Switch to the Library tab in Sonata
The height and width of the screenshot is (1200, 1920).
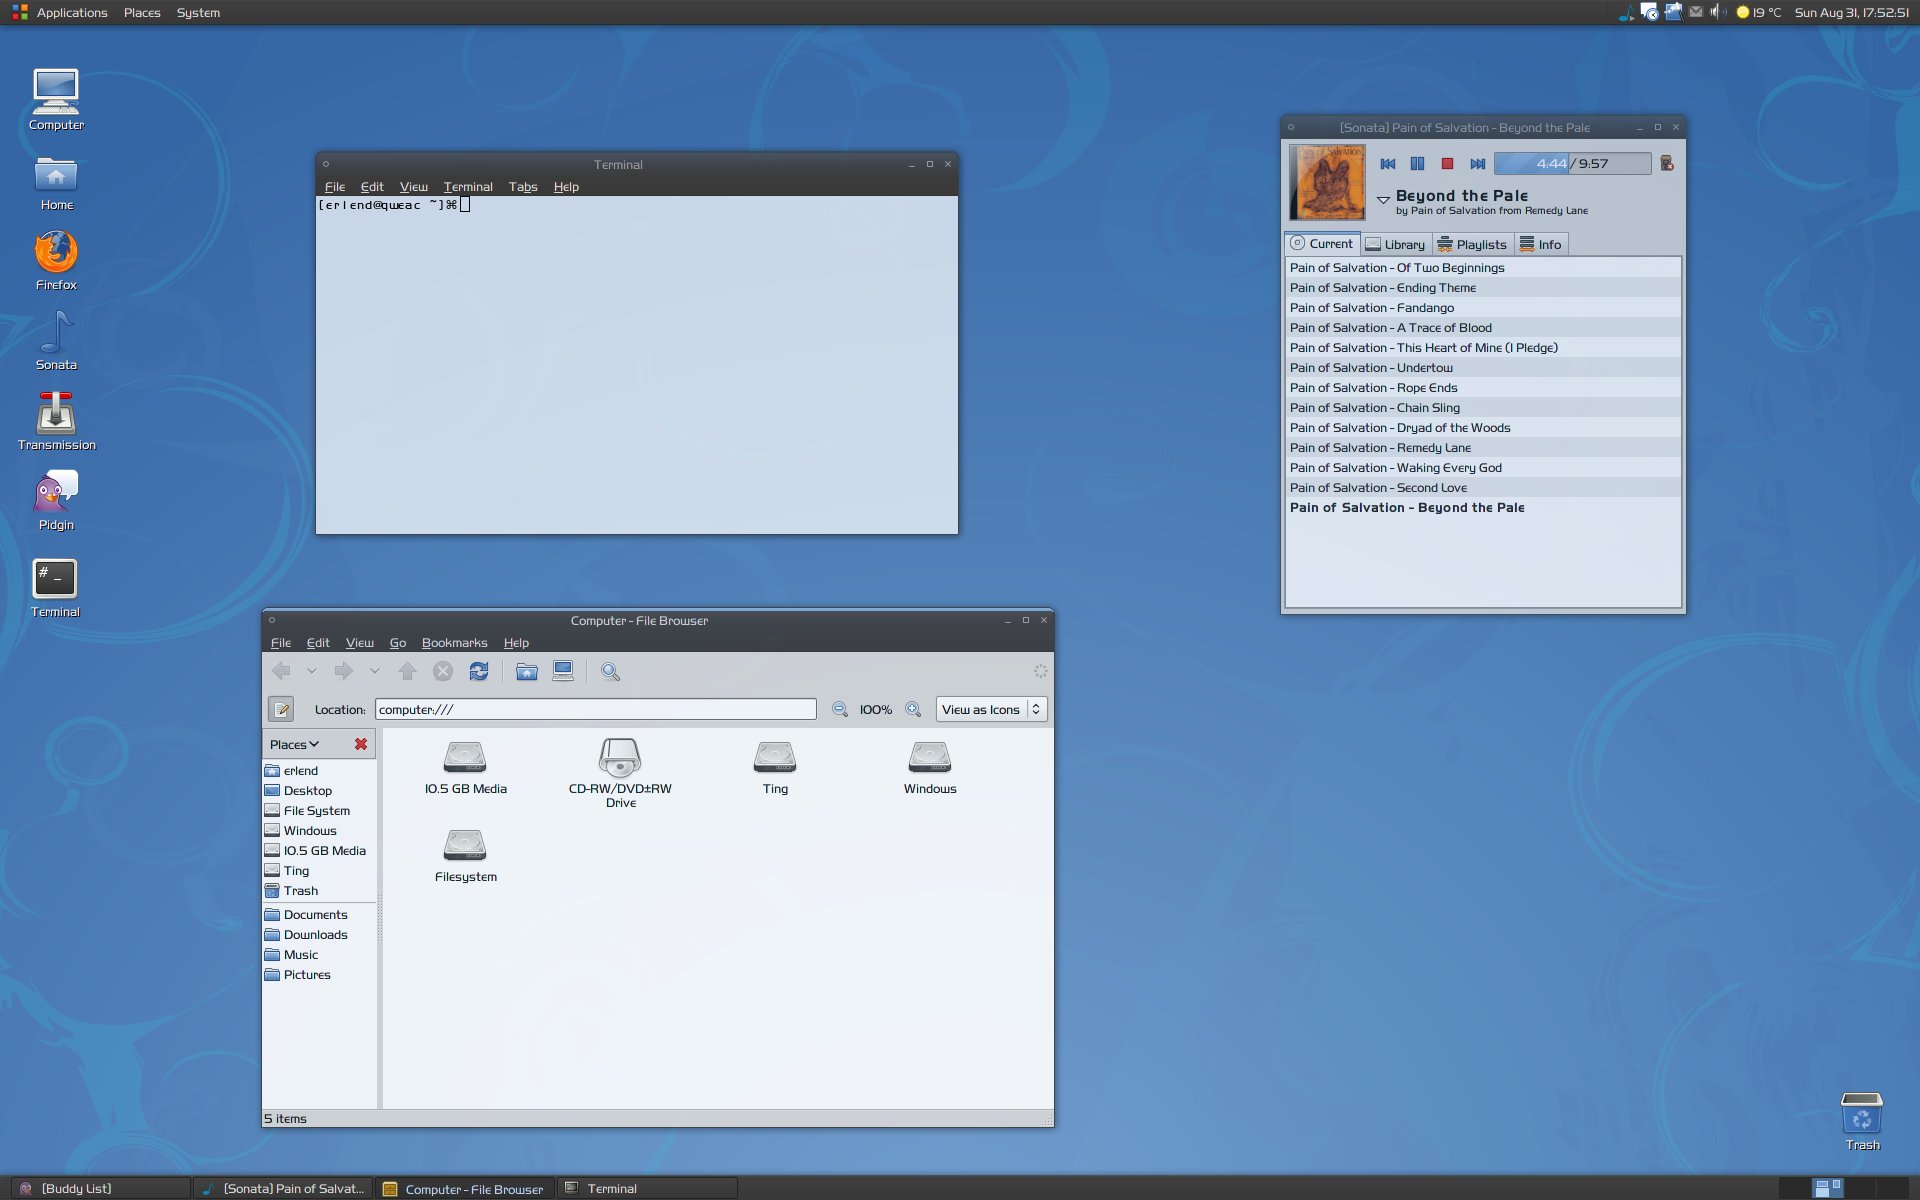[1396, 244]
